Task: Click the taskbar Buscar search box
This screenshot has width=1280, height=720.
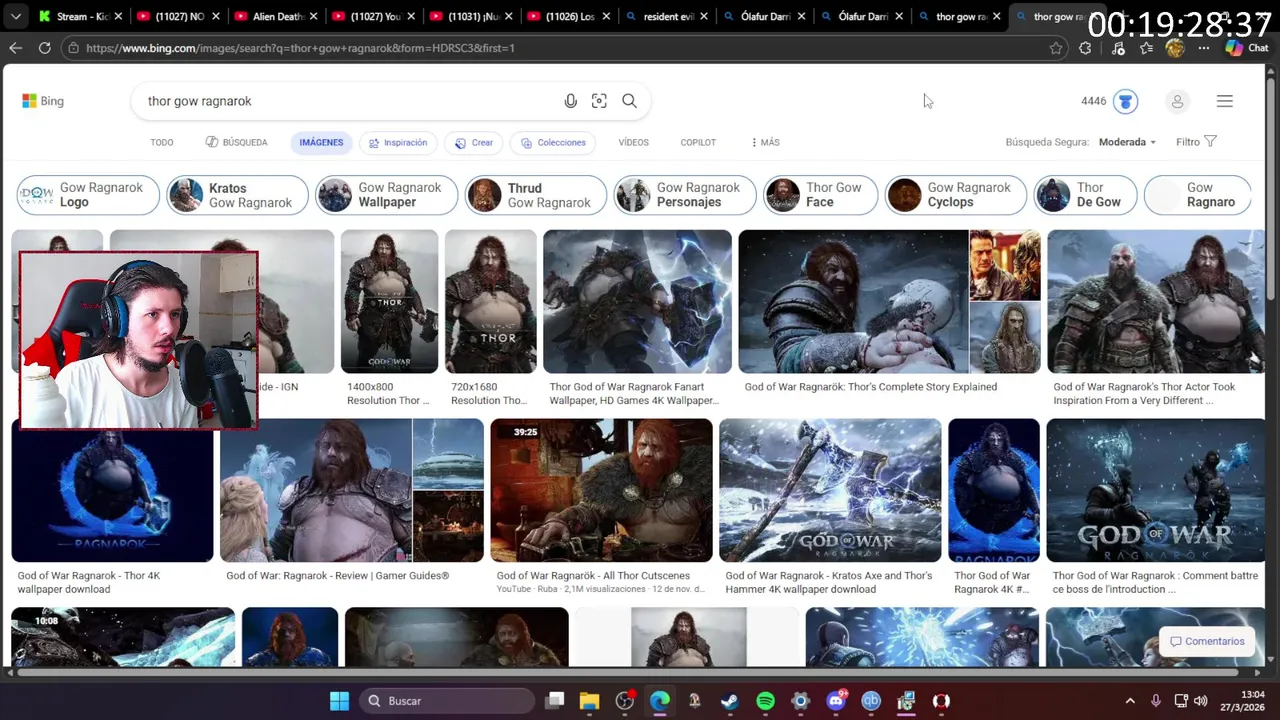Action: (x=448, y=701)
